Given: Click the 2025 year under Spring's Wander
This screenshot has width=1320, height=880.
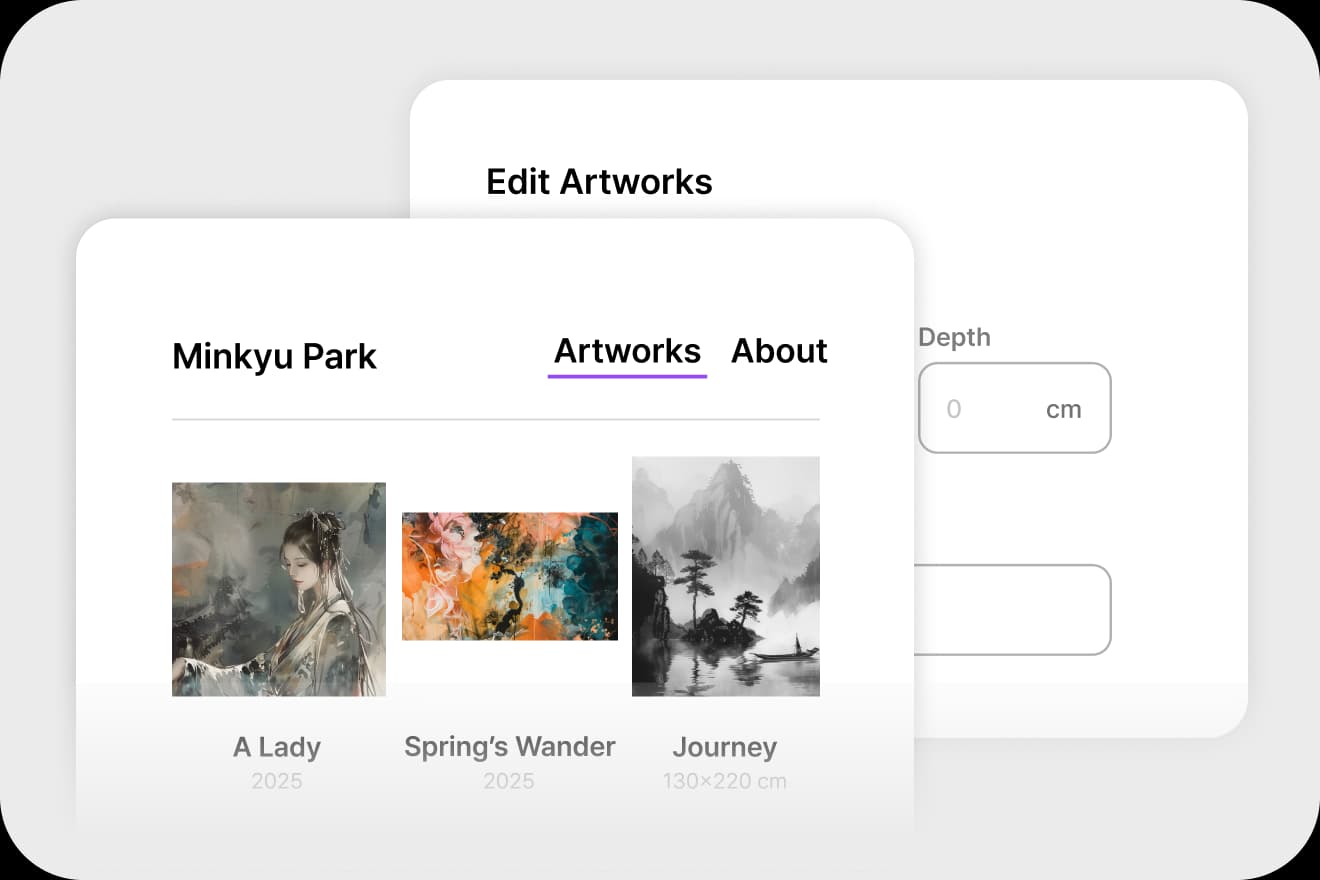Looking at the screenshot, I should [x=509, y=781].
